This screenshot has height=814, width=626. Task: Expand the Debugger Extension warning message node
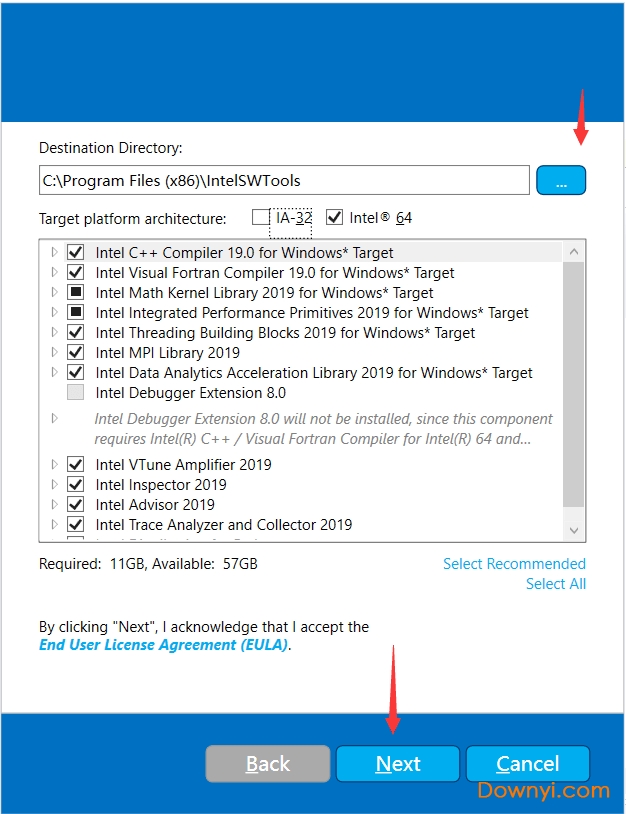[x=55, y=418]
